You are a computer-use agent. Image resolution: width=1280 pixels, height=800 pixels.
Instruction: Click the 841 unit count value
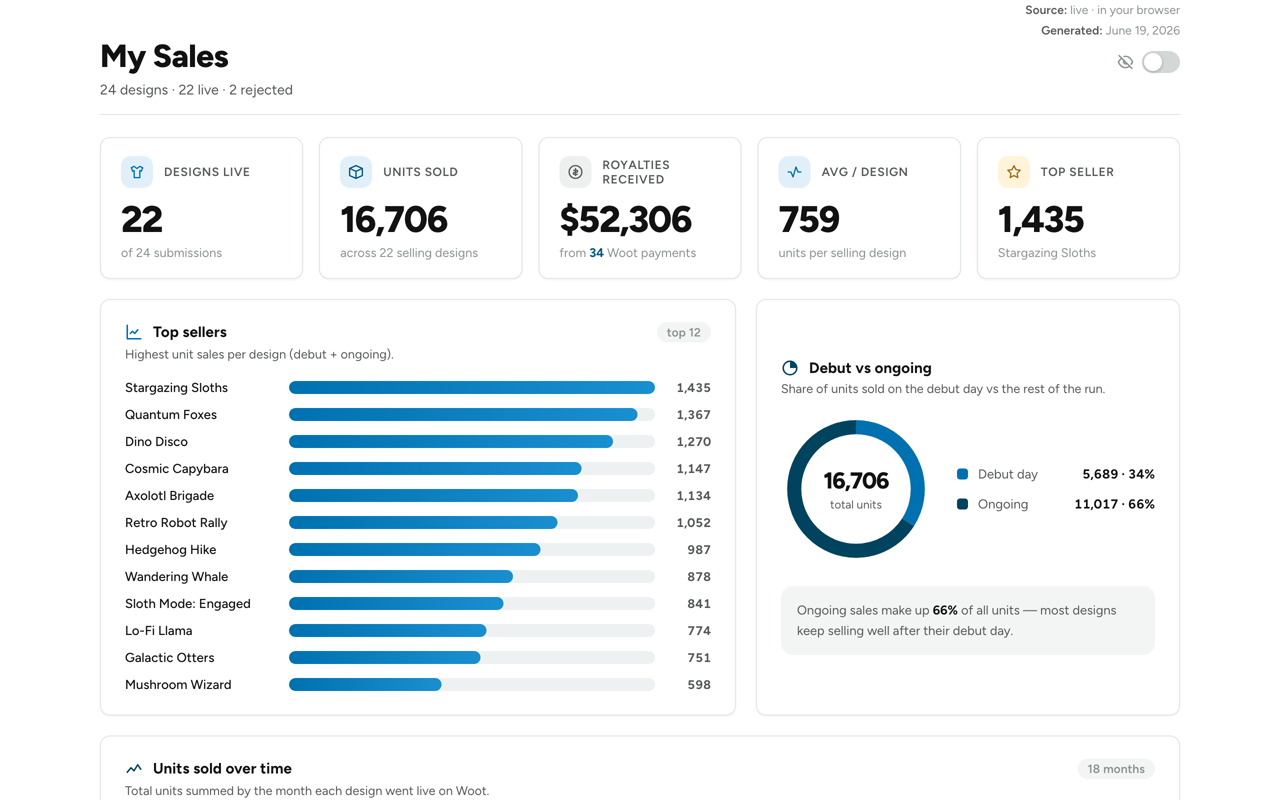pyautogui.click(x=699, y=604)
